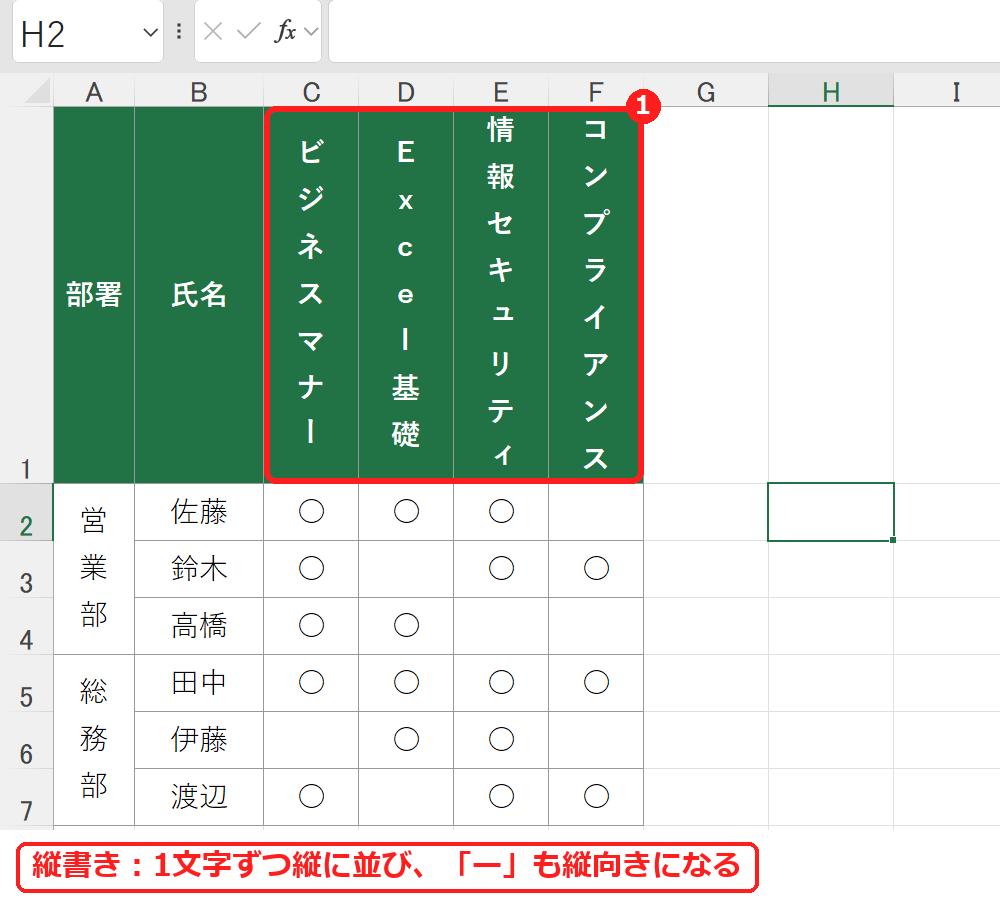Click the confirm entry checkmark icon
This screenshot has height=900, width=1000.
249,31
